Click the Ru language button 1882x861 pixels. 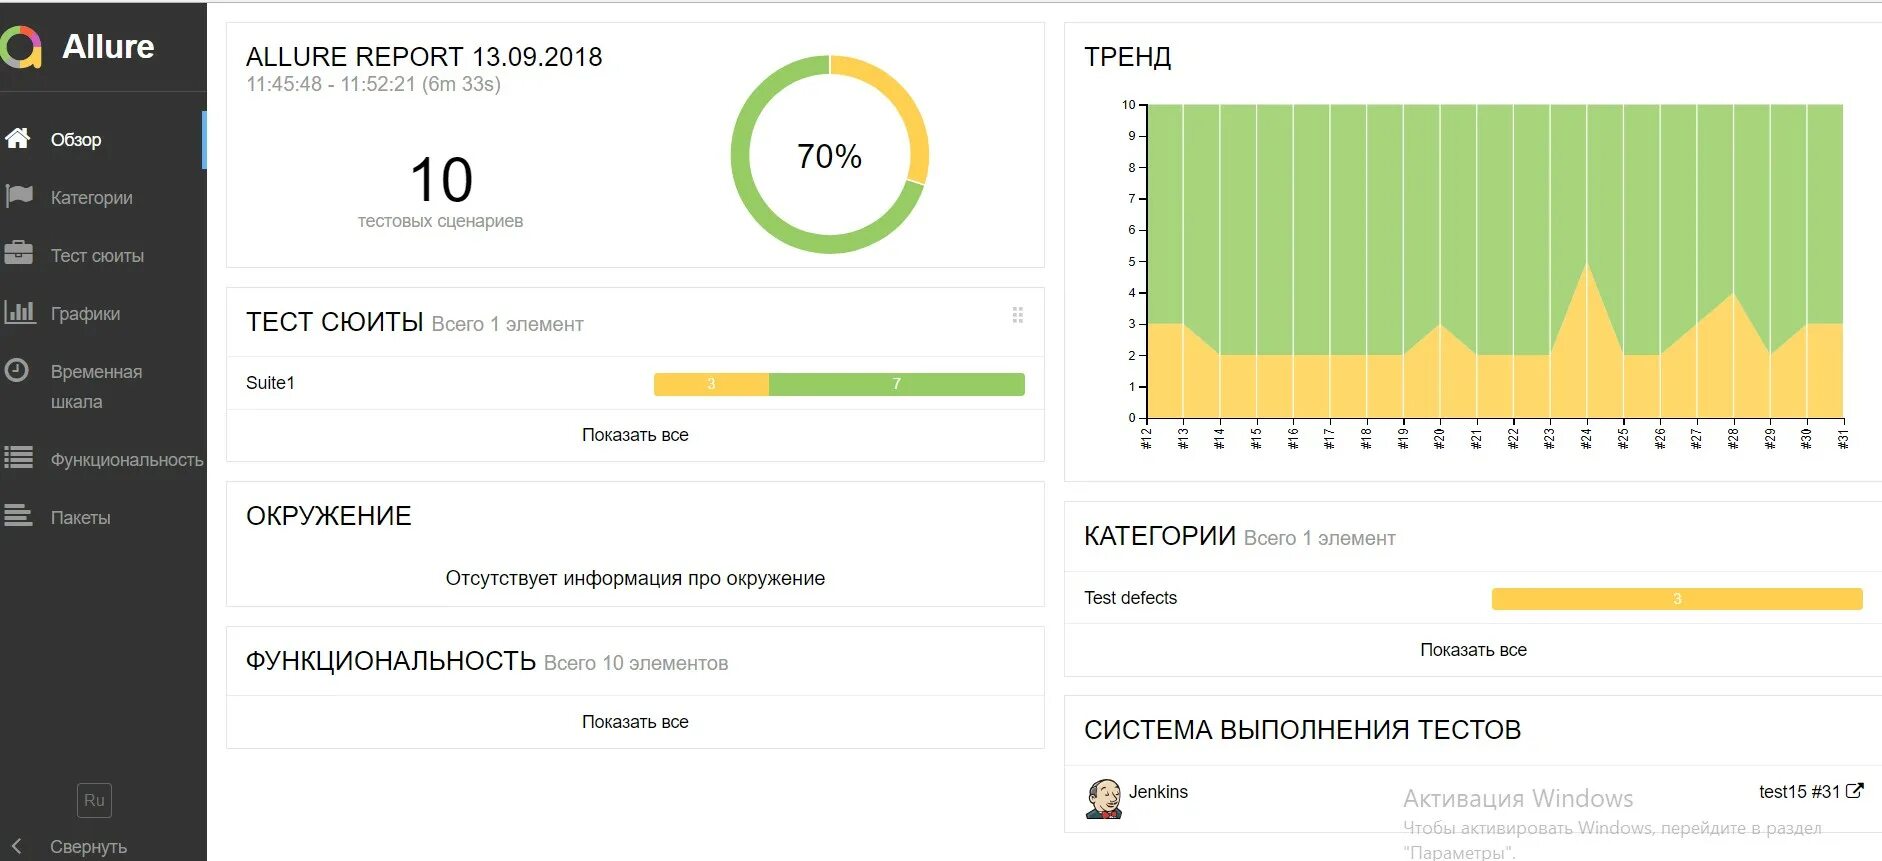coord(94,800)
